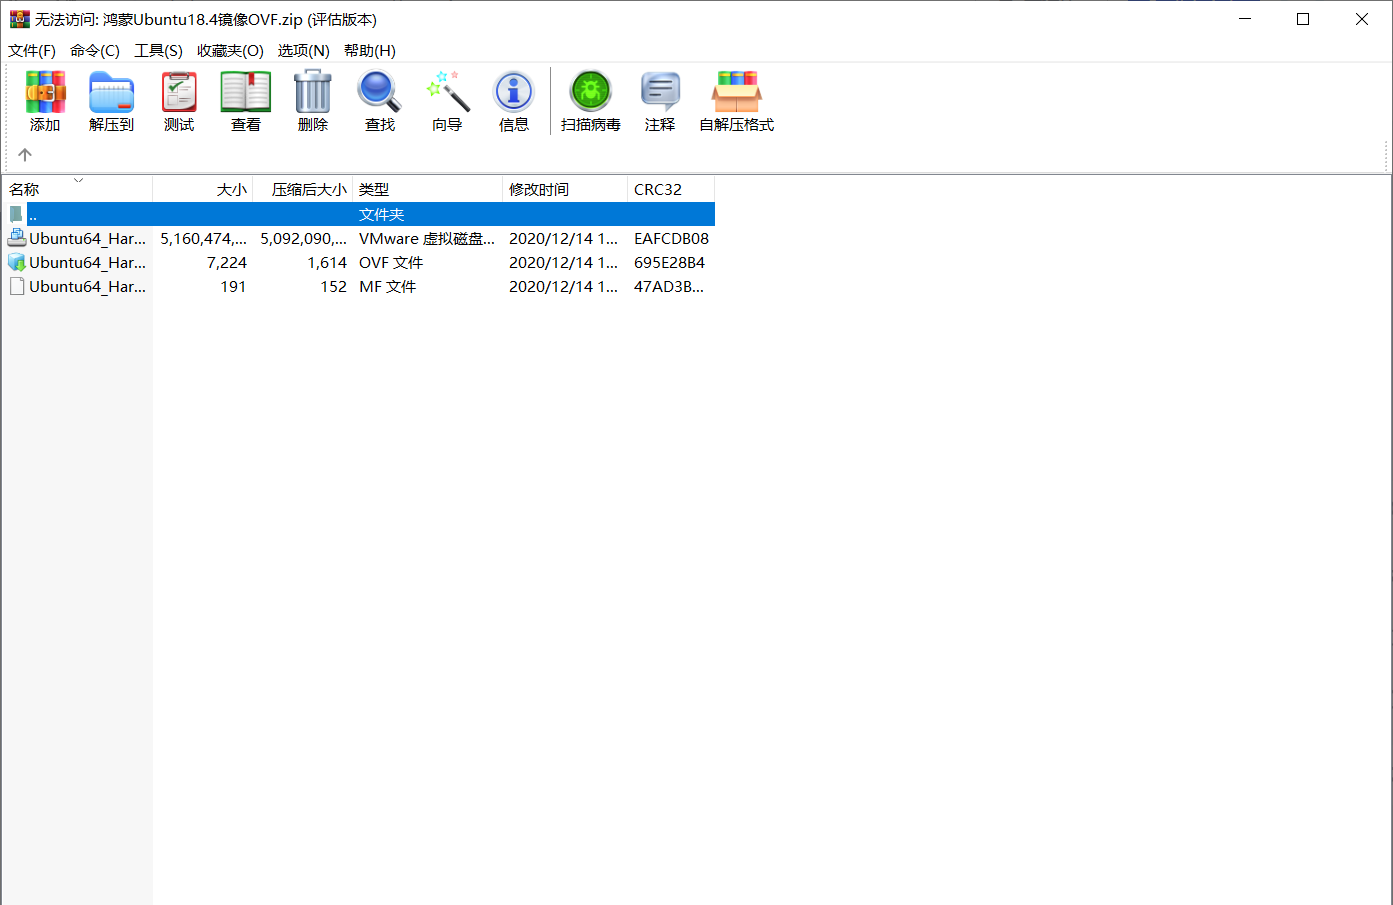The width and height of the screenshot is (1393, 905).
Task: Click the size value 191
Action: (x=233, y=286)
